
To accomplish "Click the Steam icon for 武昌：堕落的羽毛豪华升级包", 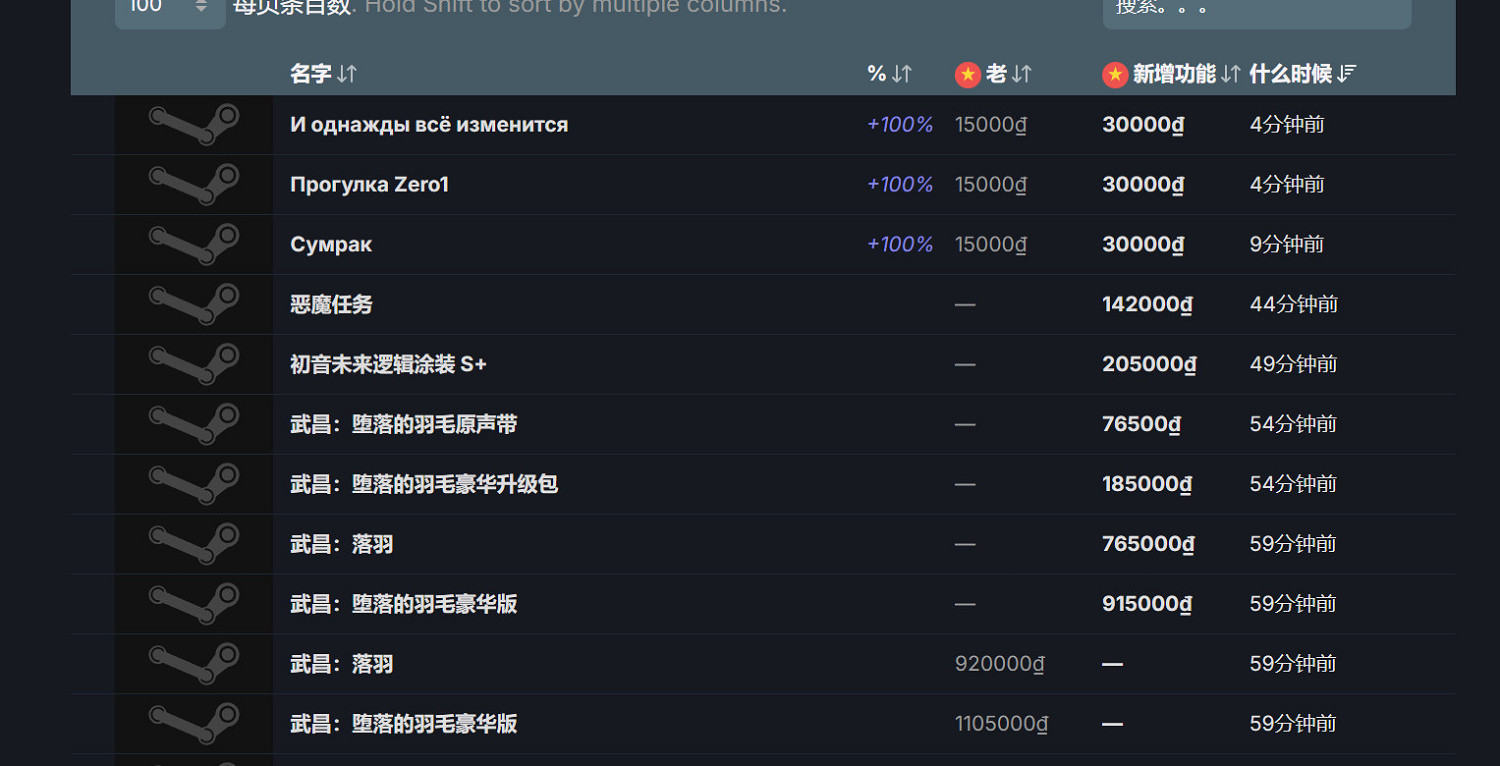I will pos(194,485).
